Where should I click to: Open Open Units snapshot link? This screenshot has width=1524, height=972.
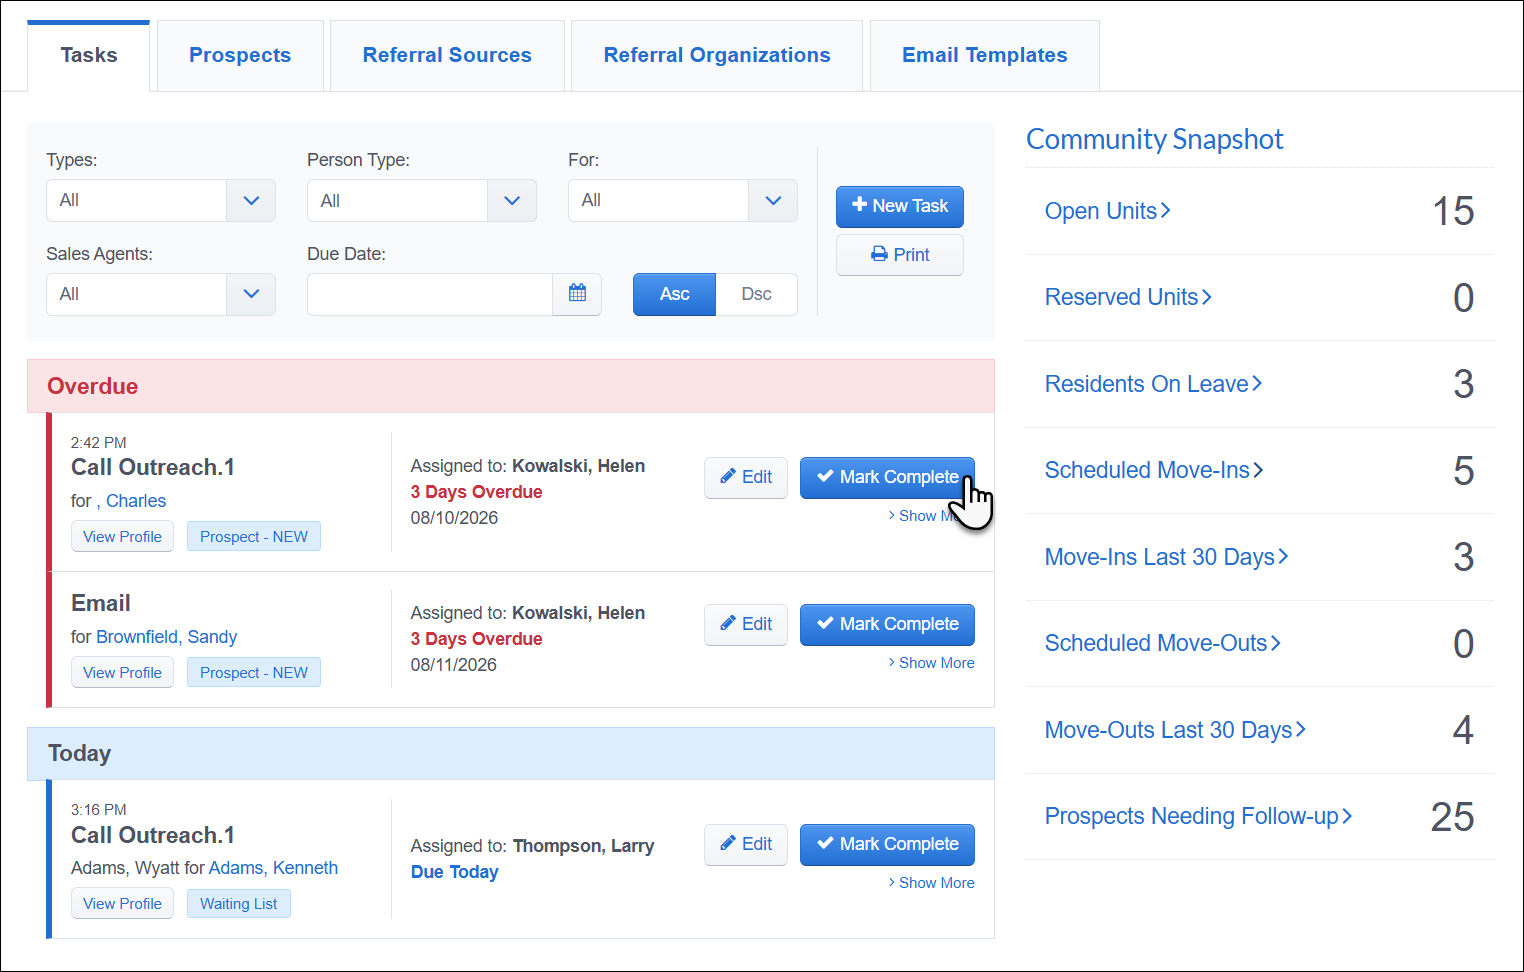[x=1108, y=211]
